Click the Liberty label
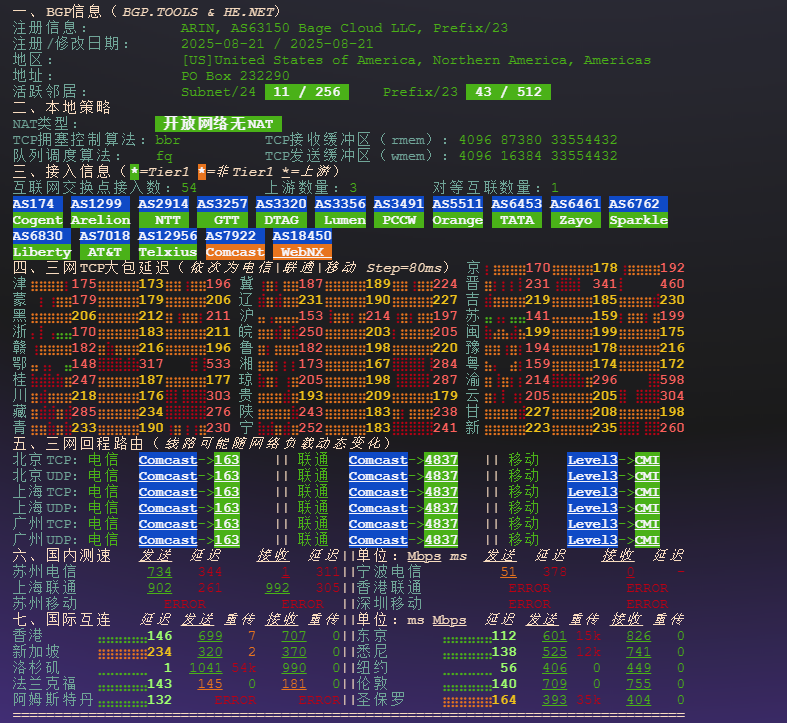Image resolution: width=787 pixels, height=723 pixels. click(x=42, y=252)
